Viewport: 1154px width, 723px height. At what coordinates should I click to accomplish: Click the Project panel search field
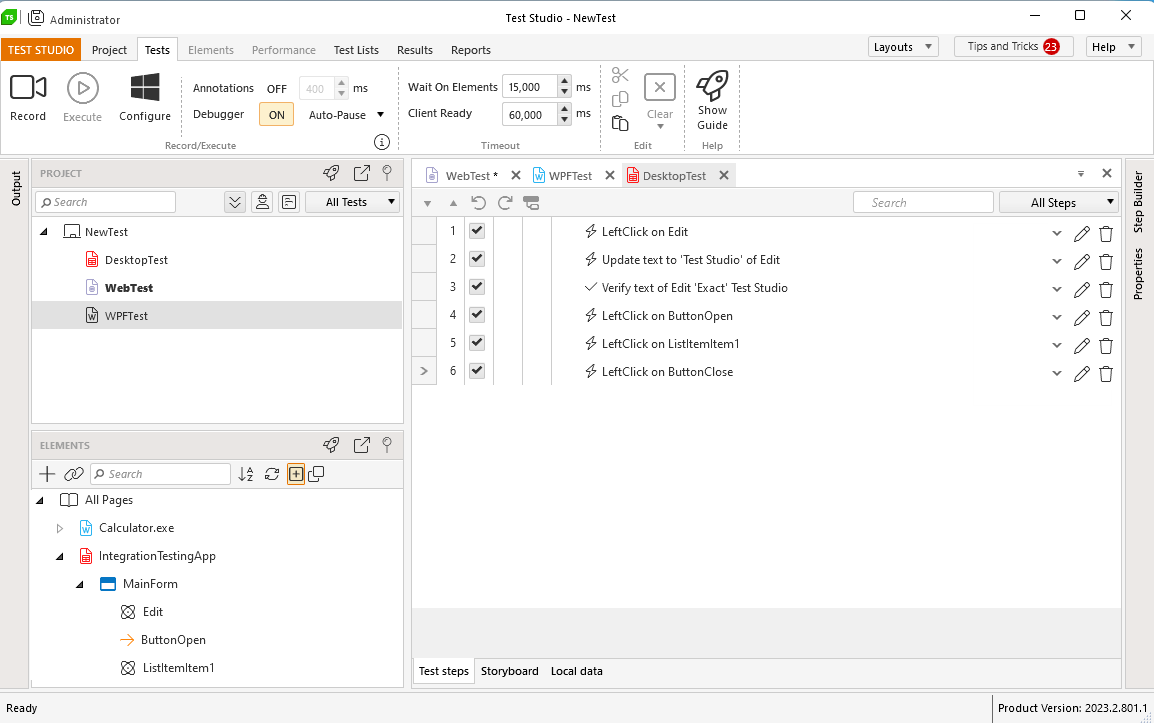click(x=105, y=202)
